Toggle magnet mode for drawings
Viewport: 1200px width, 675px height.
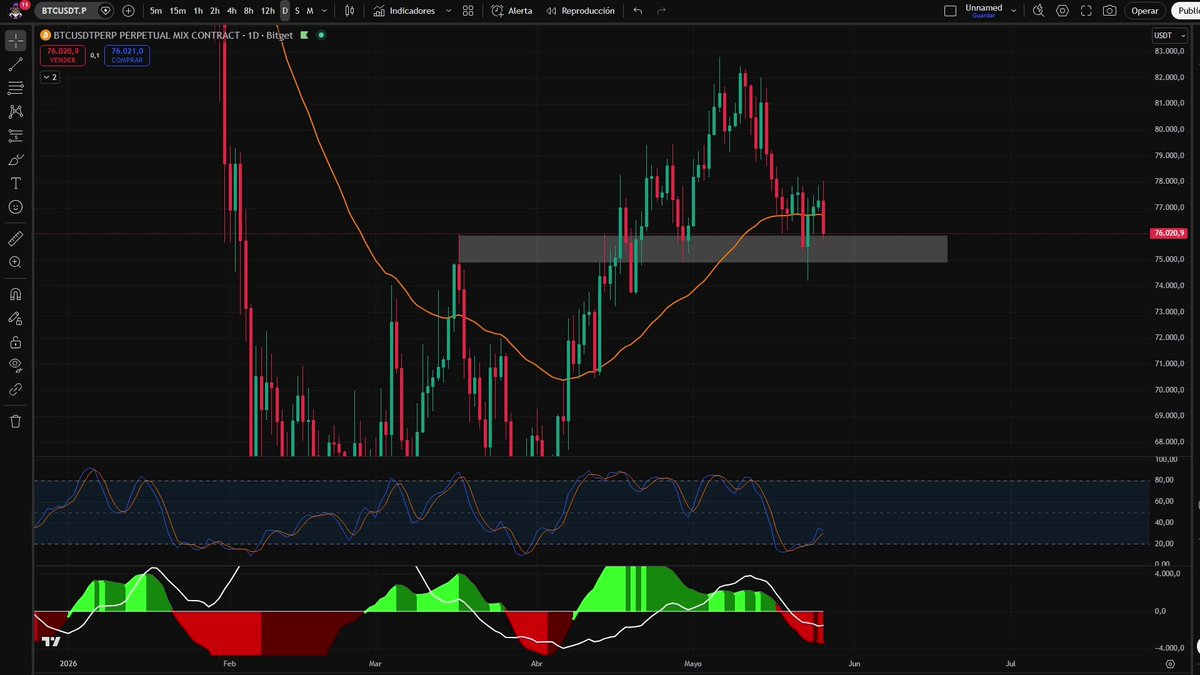[16, 294]
